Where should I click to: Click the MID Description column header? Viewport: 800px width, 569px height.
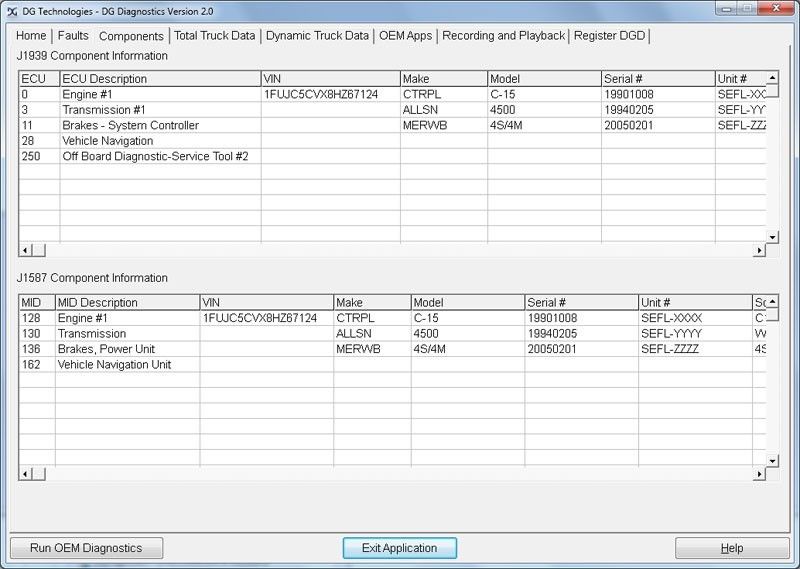[x=127, y=302]
